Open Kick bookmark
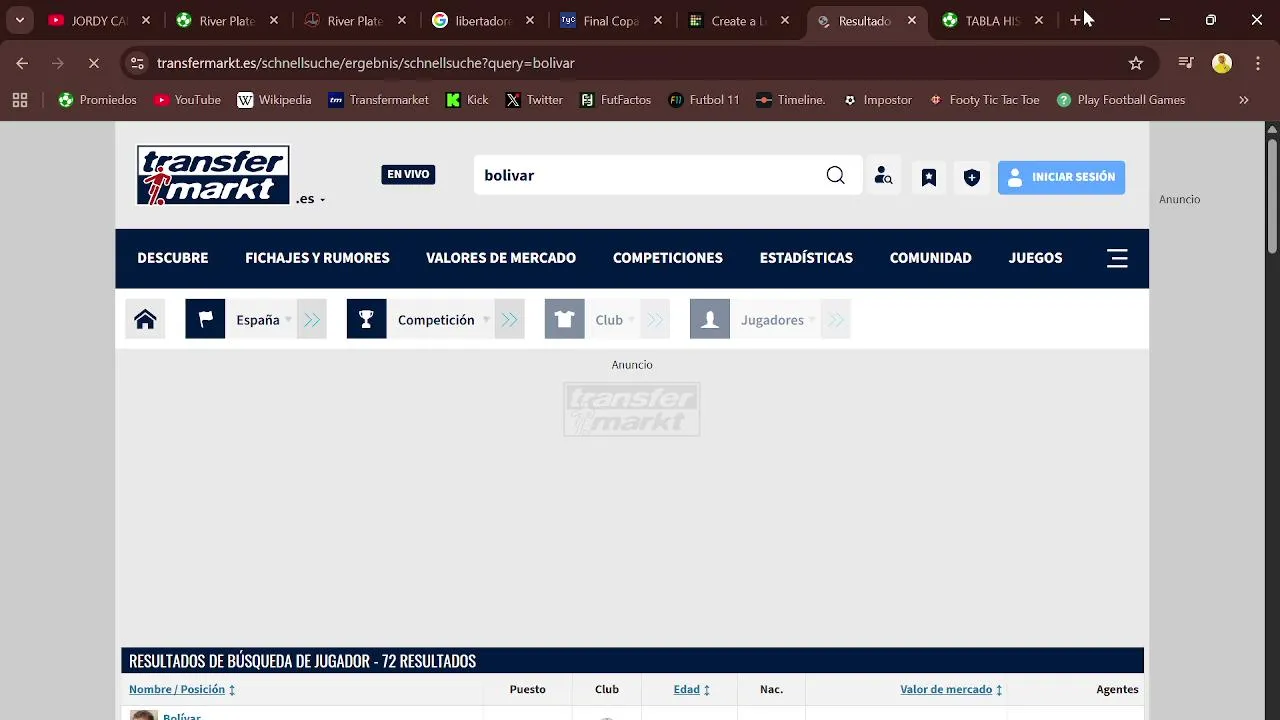1280x720 pixels. tap(467, 100)
